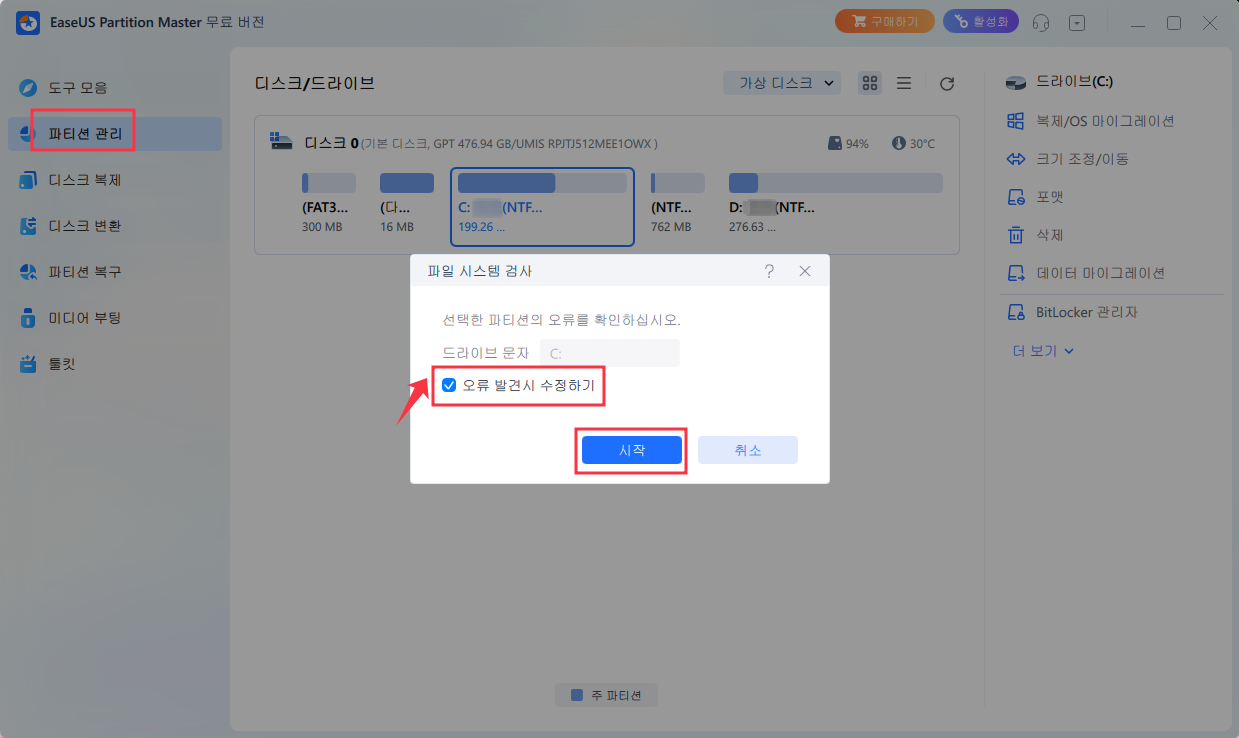The height and width of the screenshot is (738, 1239).
Task: Switch to grid view layout
Action: click(x=869, y=83)
